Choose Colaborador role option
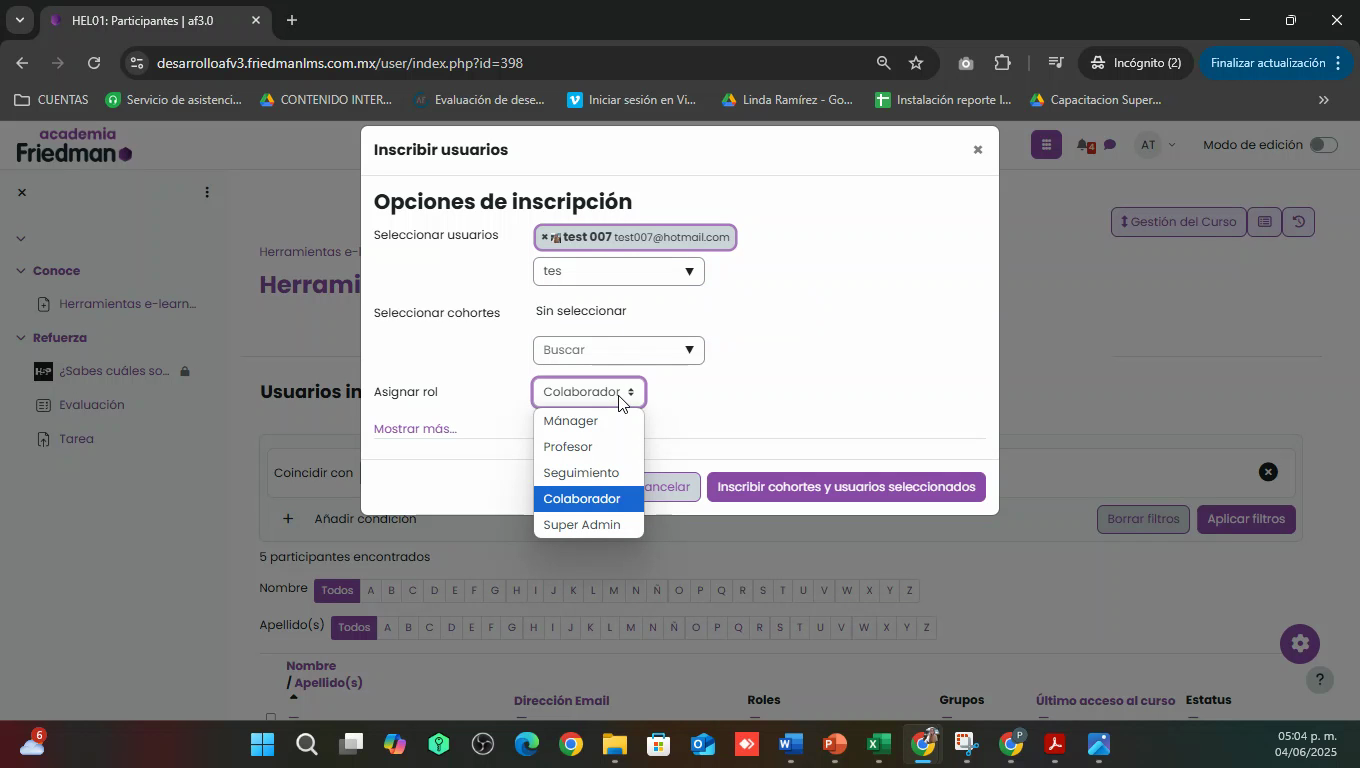 pyautogui.click(x=588, y=499)
